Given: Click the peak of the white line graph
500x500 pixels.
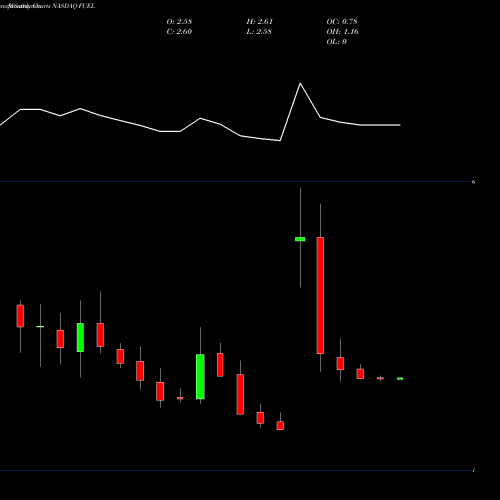Looking at the screenshot, I should coord(300,83).
